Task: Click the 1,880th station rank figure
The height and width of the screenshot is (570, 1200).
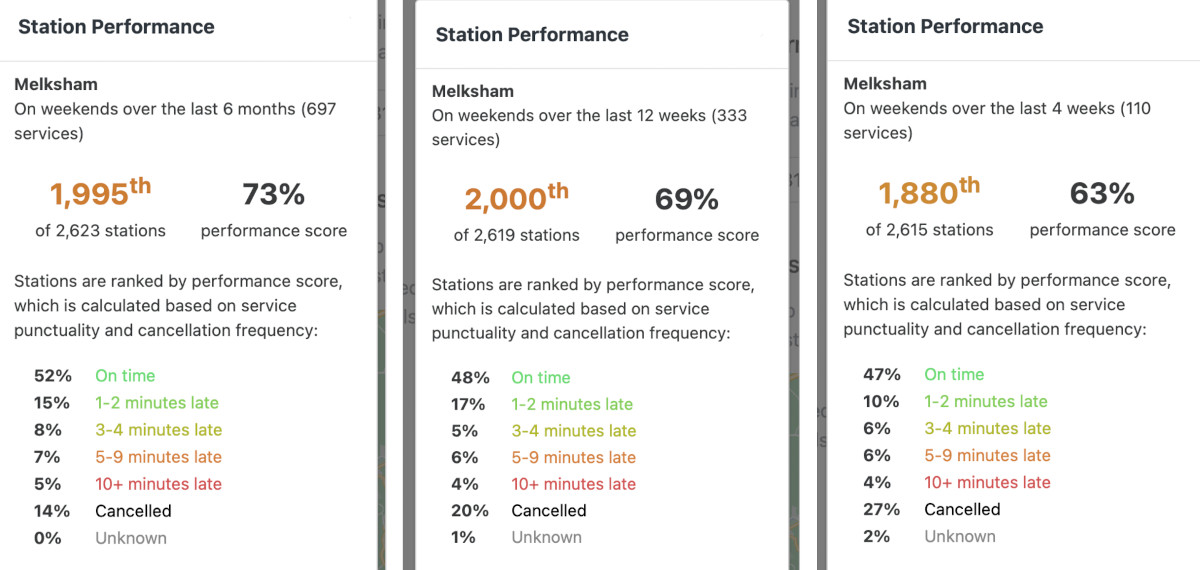Action: (x=930, y=193)
